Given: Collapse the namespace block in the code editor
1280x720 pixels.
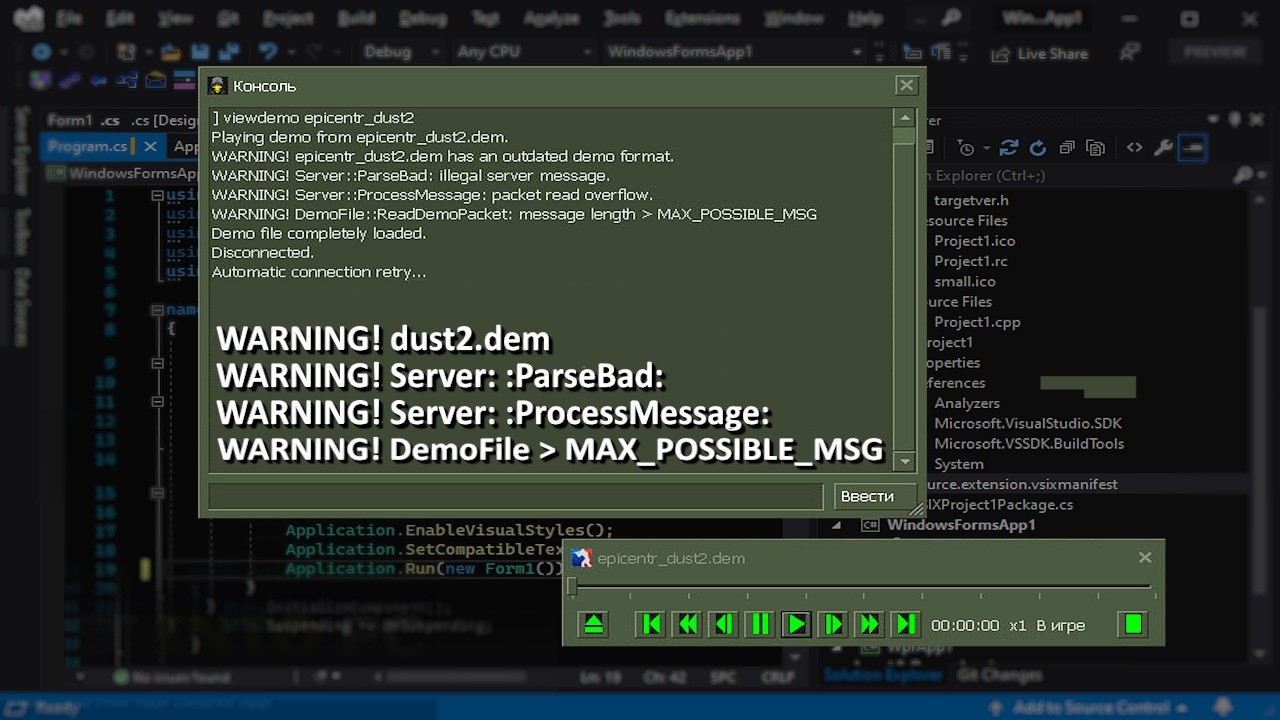Looking at the screenshot, I should click(x=157, y=310).
